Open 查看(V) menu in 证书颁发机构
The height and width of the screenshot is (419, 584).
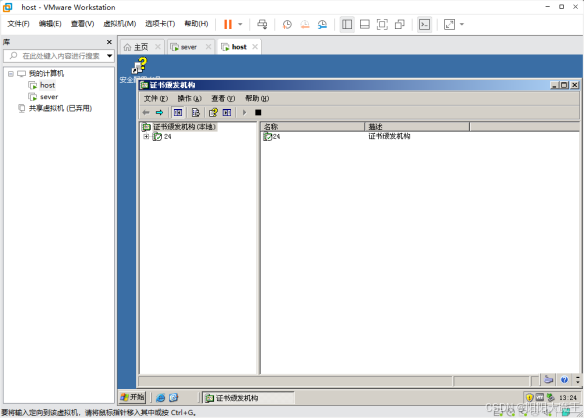pyautogui.click(x=223, y=98)
